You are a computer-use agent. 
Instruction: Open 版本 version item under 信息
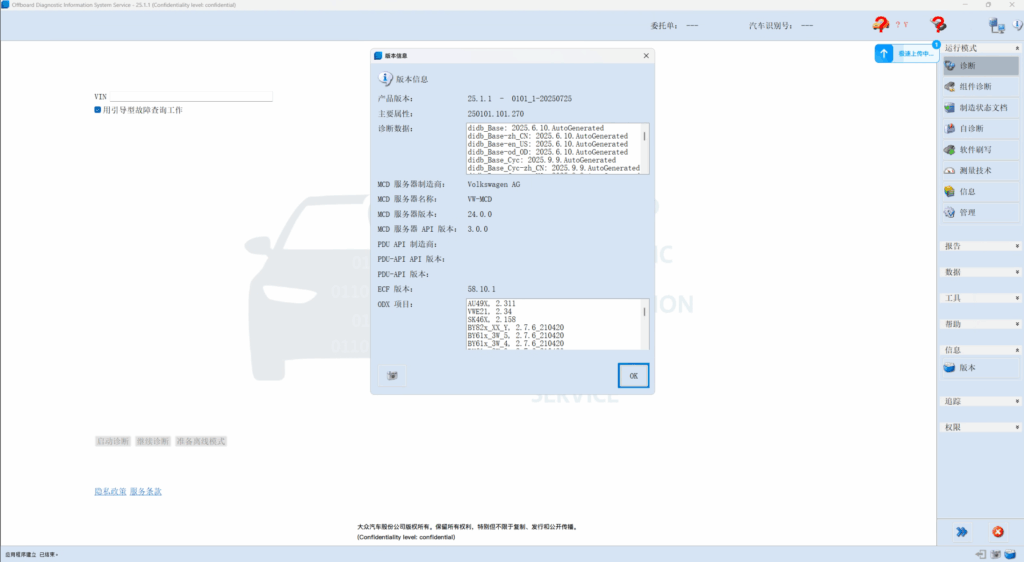(967, 368)
